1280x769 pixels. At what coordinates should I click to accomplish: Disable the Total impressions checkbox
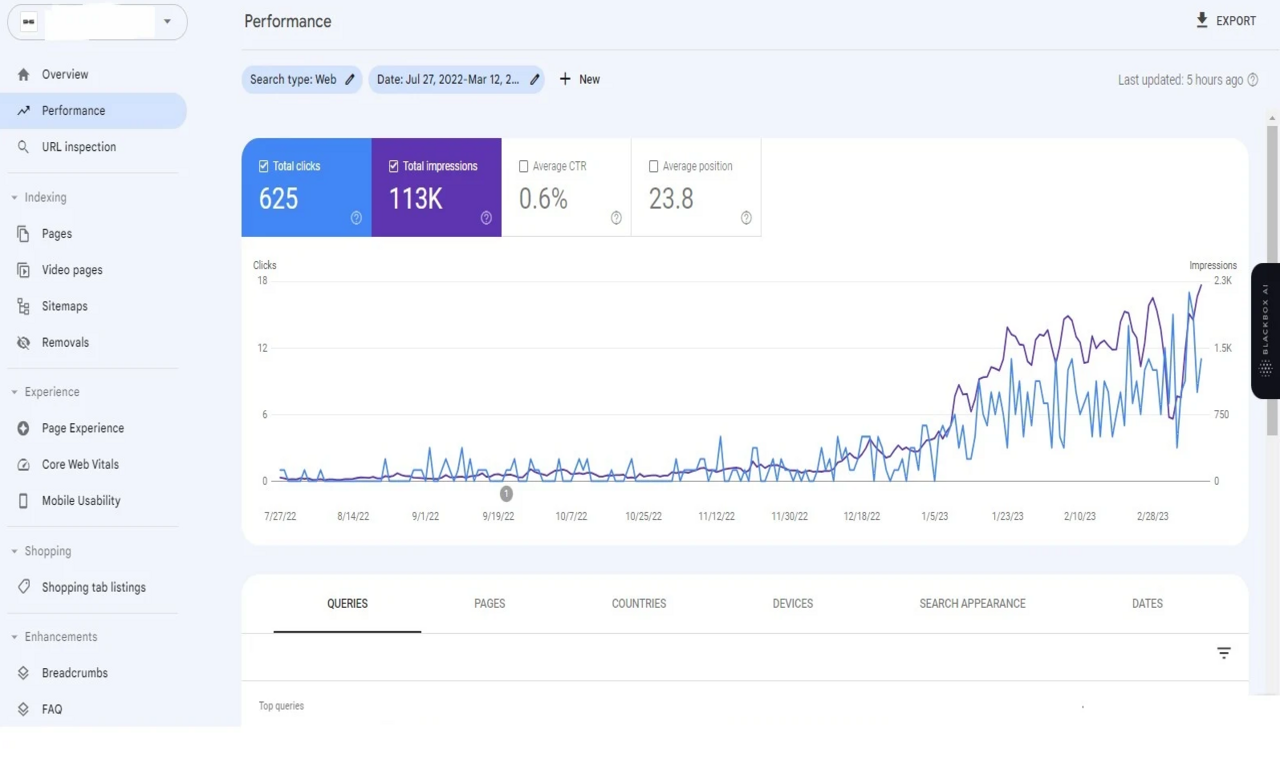pyautogui.click(x=393, y=166)
